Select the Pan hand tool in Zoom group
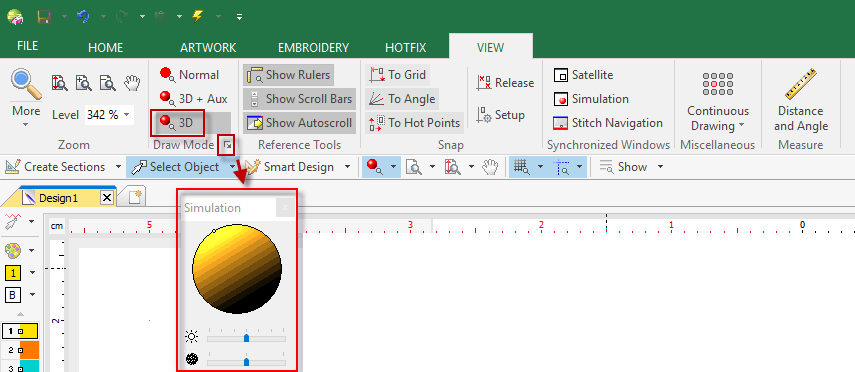This screenshot has width=855, height=372. pos(132,83)
